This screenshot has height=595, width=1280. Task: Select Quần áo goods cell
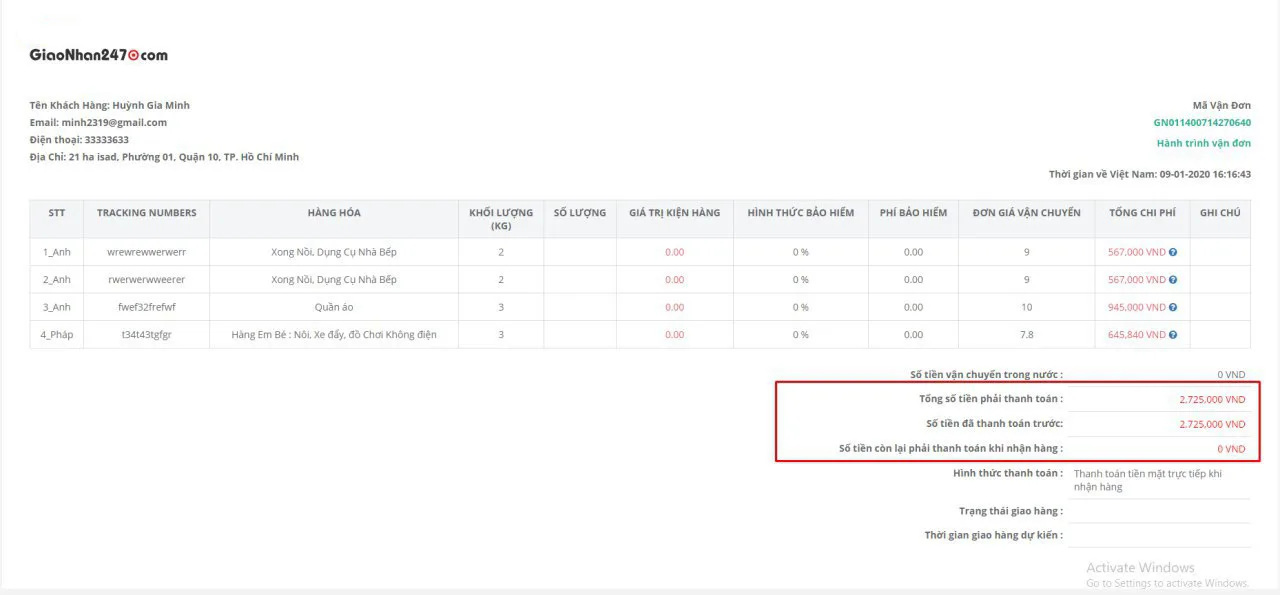334,307
